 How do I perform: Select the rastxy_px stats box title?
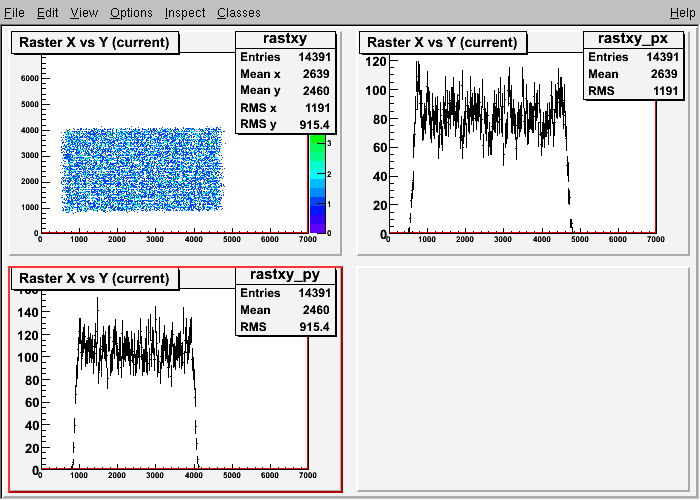(x=633, y=39)
